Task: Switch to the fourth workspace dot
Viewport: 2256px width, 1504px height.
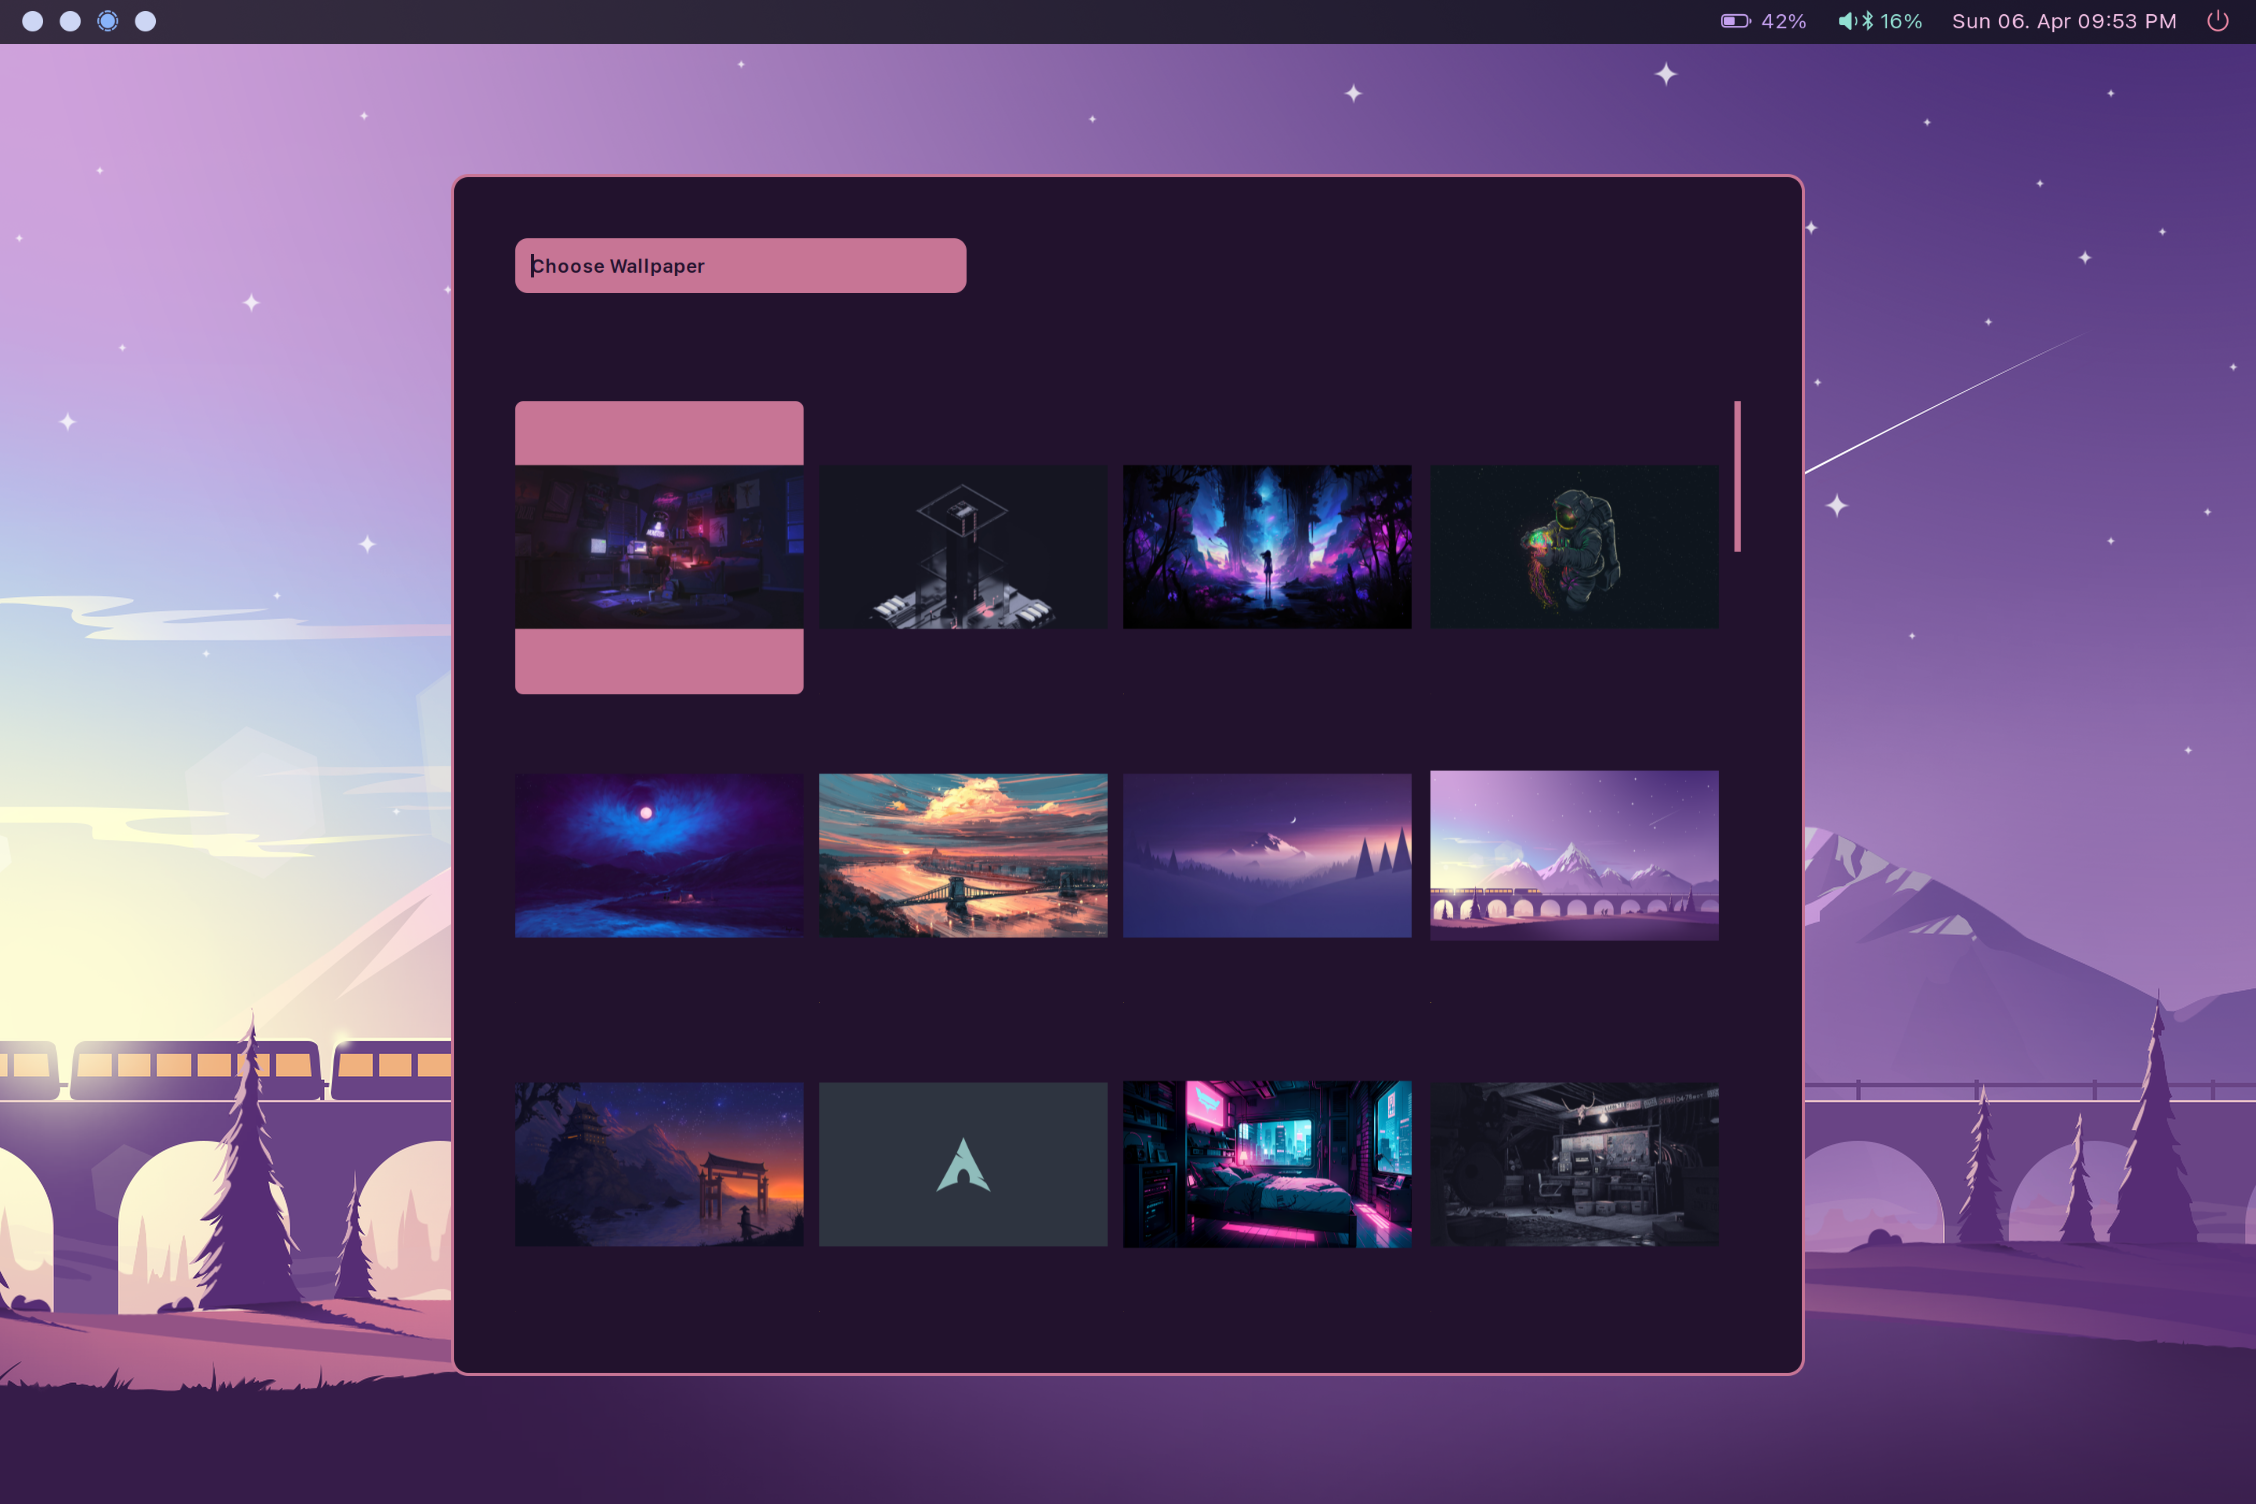Action: pyautogui.click(x=146, y=21)
